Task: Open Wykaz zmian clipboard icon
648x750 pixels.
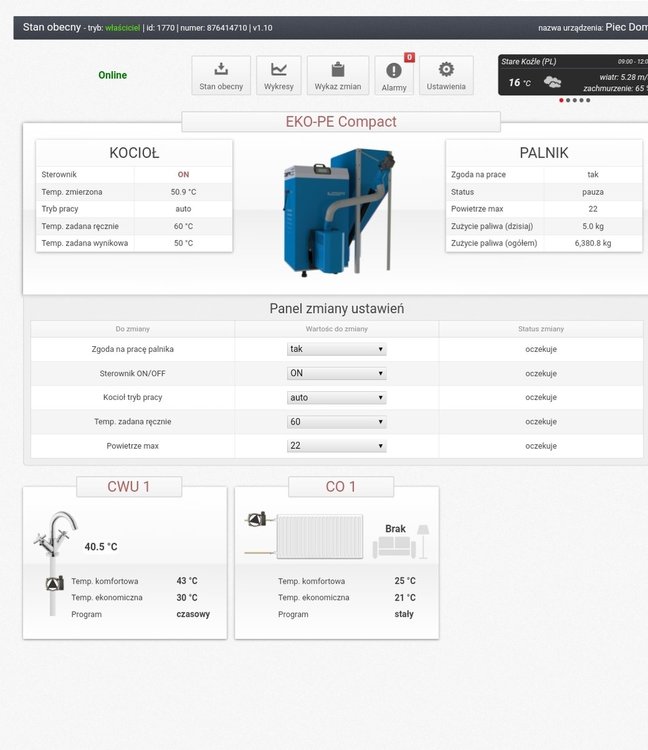Action: [337, 70]
